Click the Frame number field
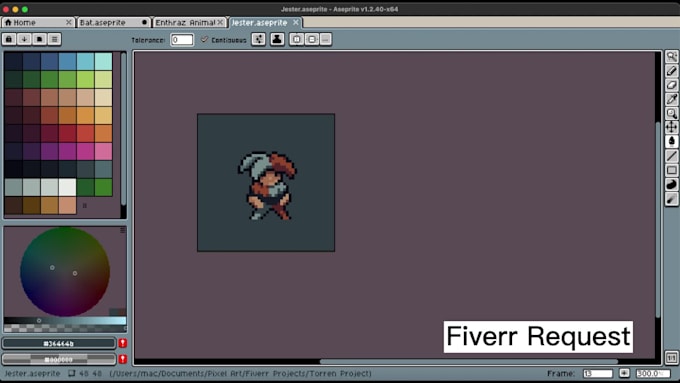The height and width of the screenshot is (383, 680). coord(598,373)
